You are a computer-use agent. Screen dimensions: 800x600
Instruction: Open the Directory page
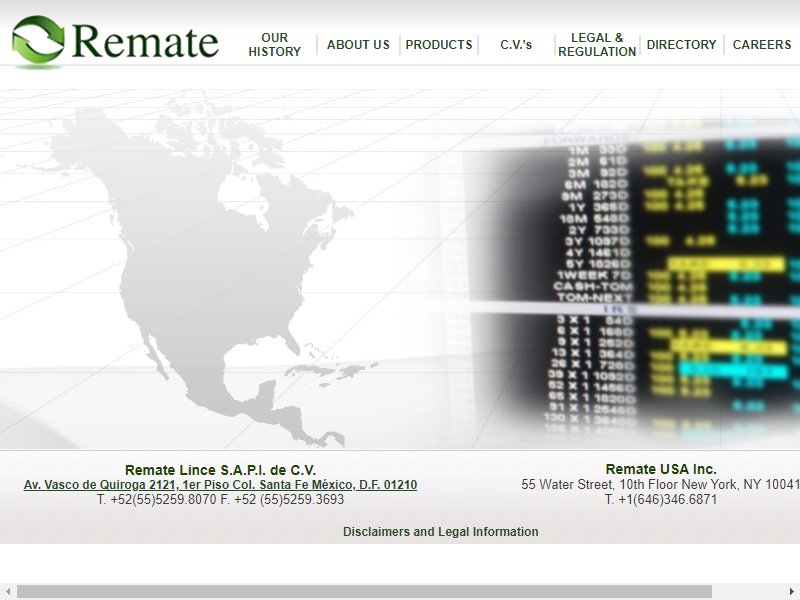coord(681,45)
